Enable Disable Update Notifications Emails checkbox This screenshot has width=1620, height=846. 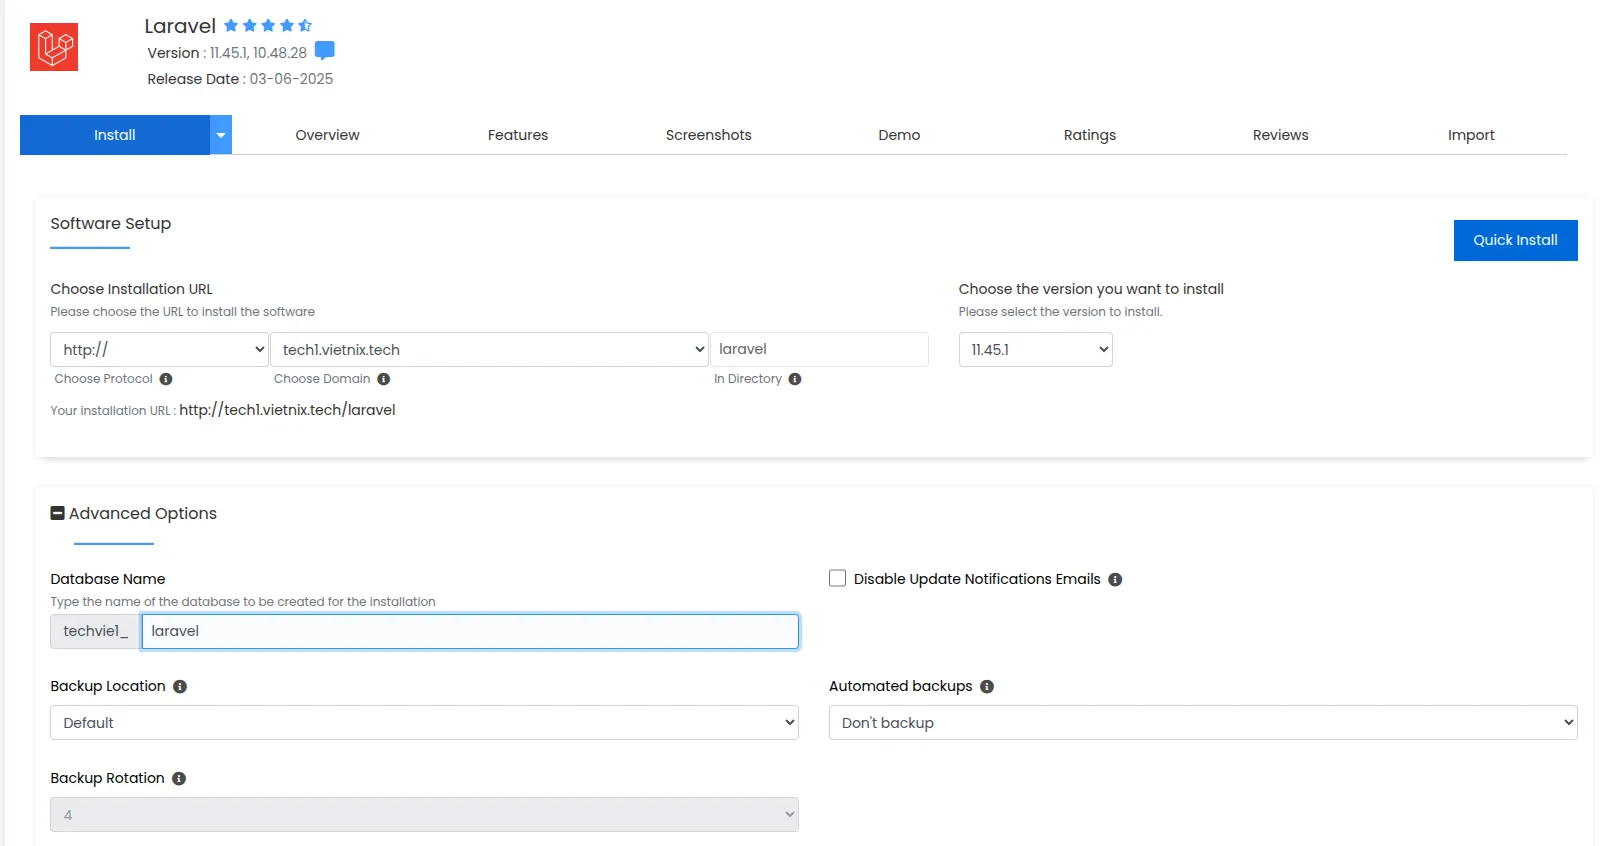[838, 578]
